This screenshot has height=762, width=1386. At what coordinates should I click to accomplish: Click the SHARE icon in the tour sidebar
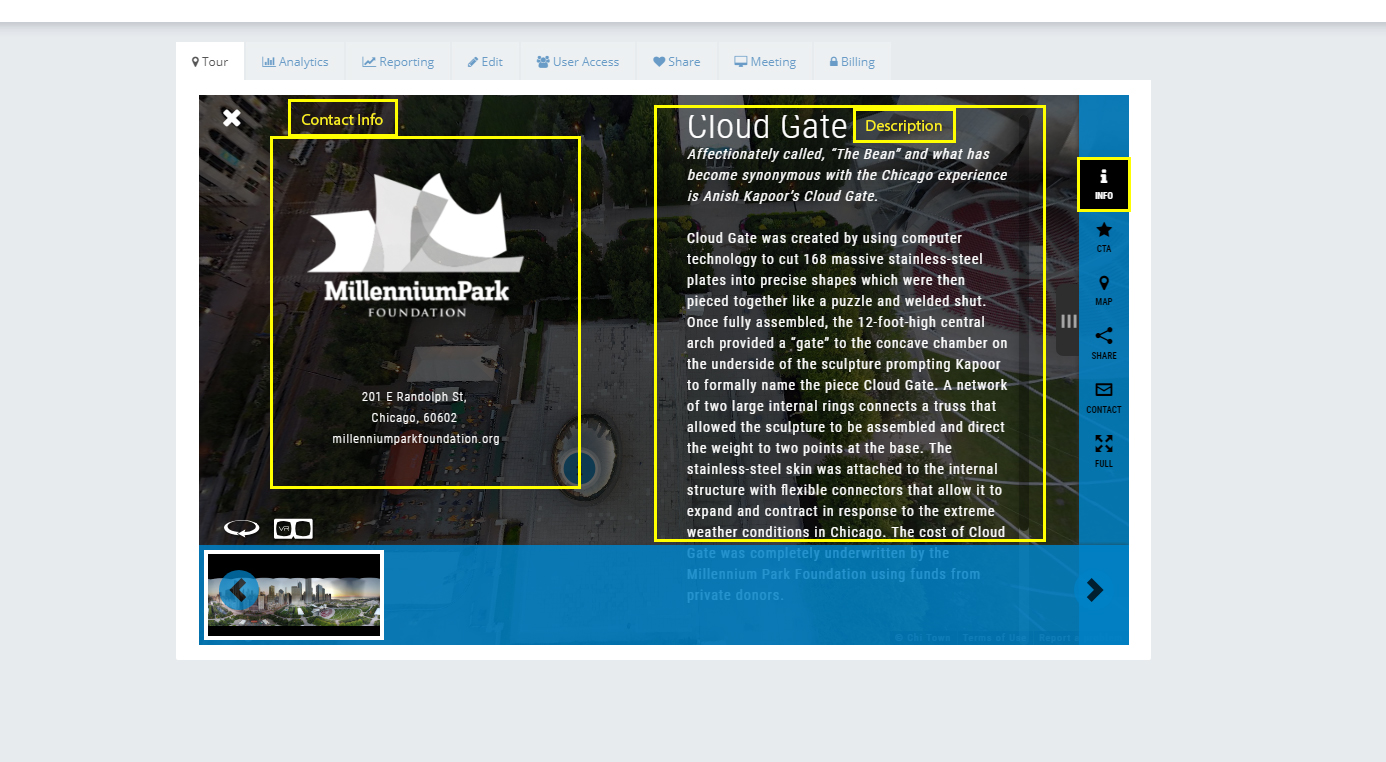point(1104,343)
